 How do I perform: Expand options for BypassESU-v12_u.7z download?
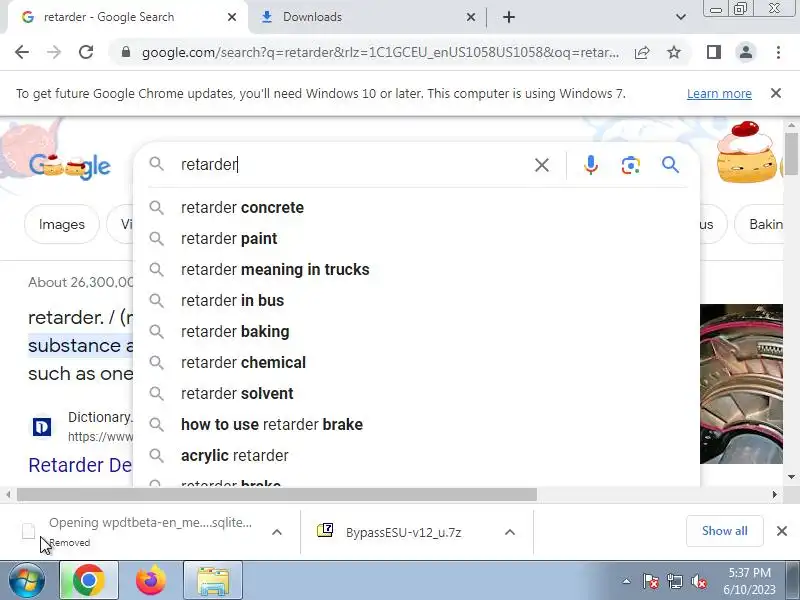point(510,532)
